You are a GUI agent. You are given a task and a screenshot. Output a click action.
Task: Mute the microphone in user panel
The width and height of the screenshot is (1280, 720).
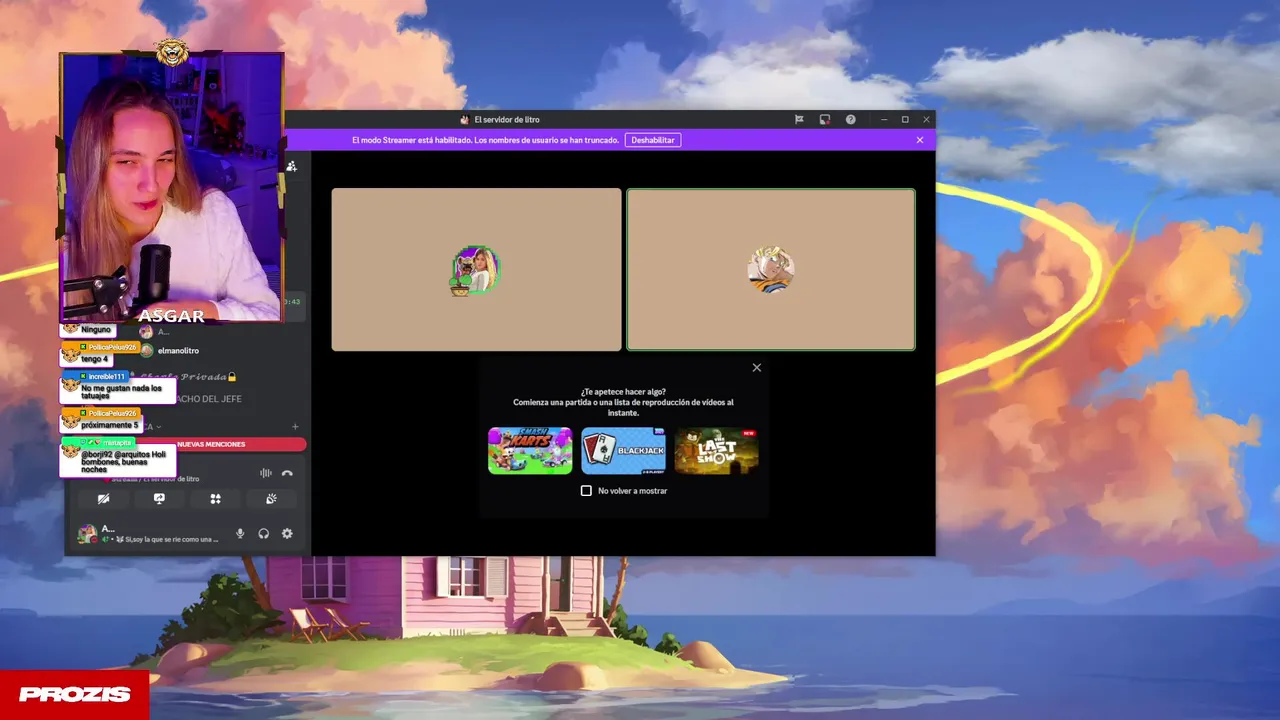[240, 534]
